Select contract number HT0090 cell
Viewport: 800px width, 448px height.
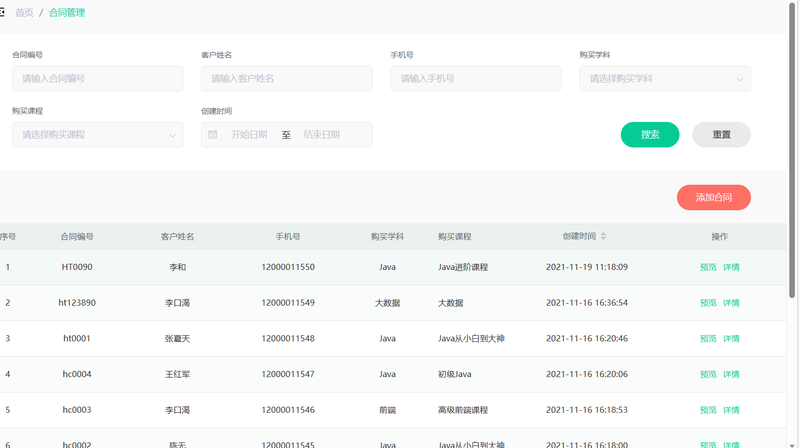click(77, 267)
